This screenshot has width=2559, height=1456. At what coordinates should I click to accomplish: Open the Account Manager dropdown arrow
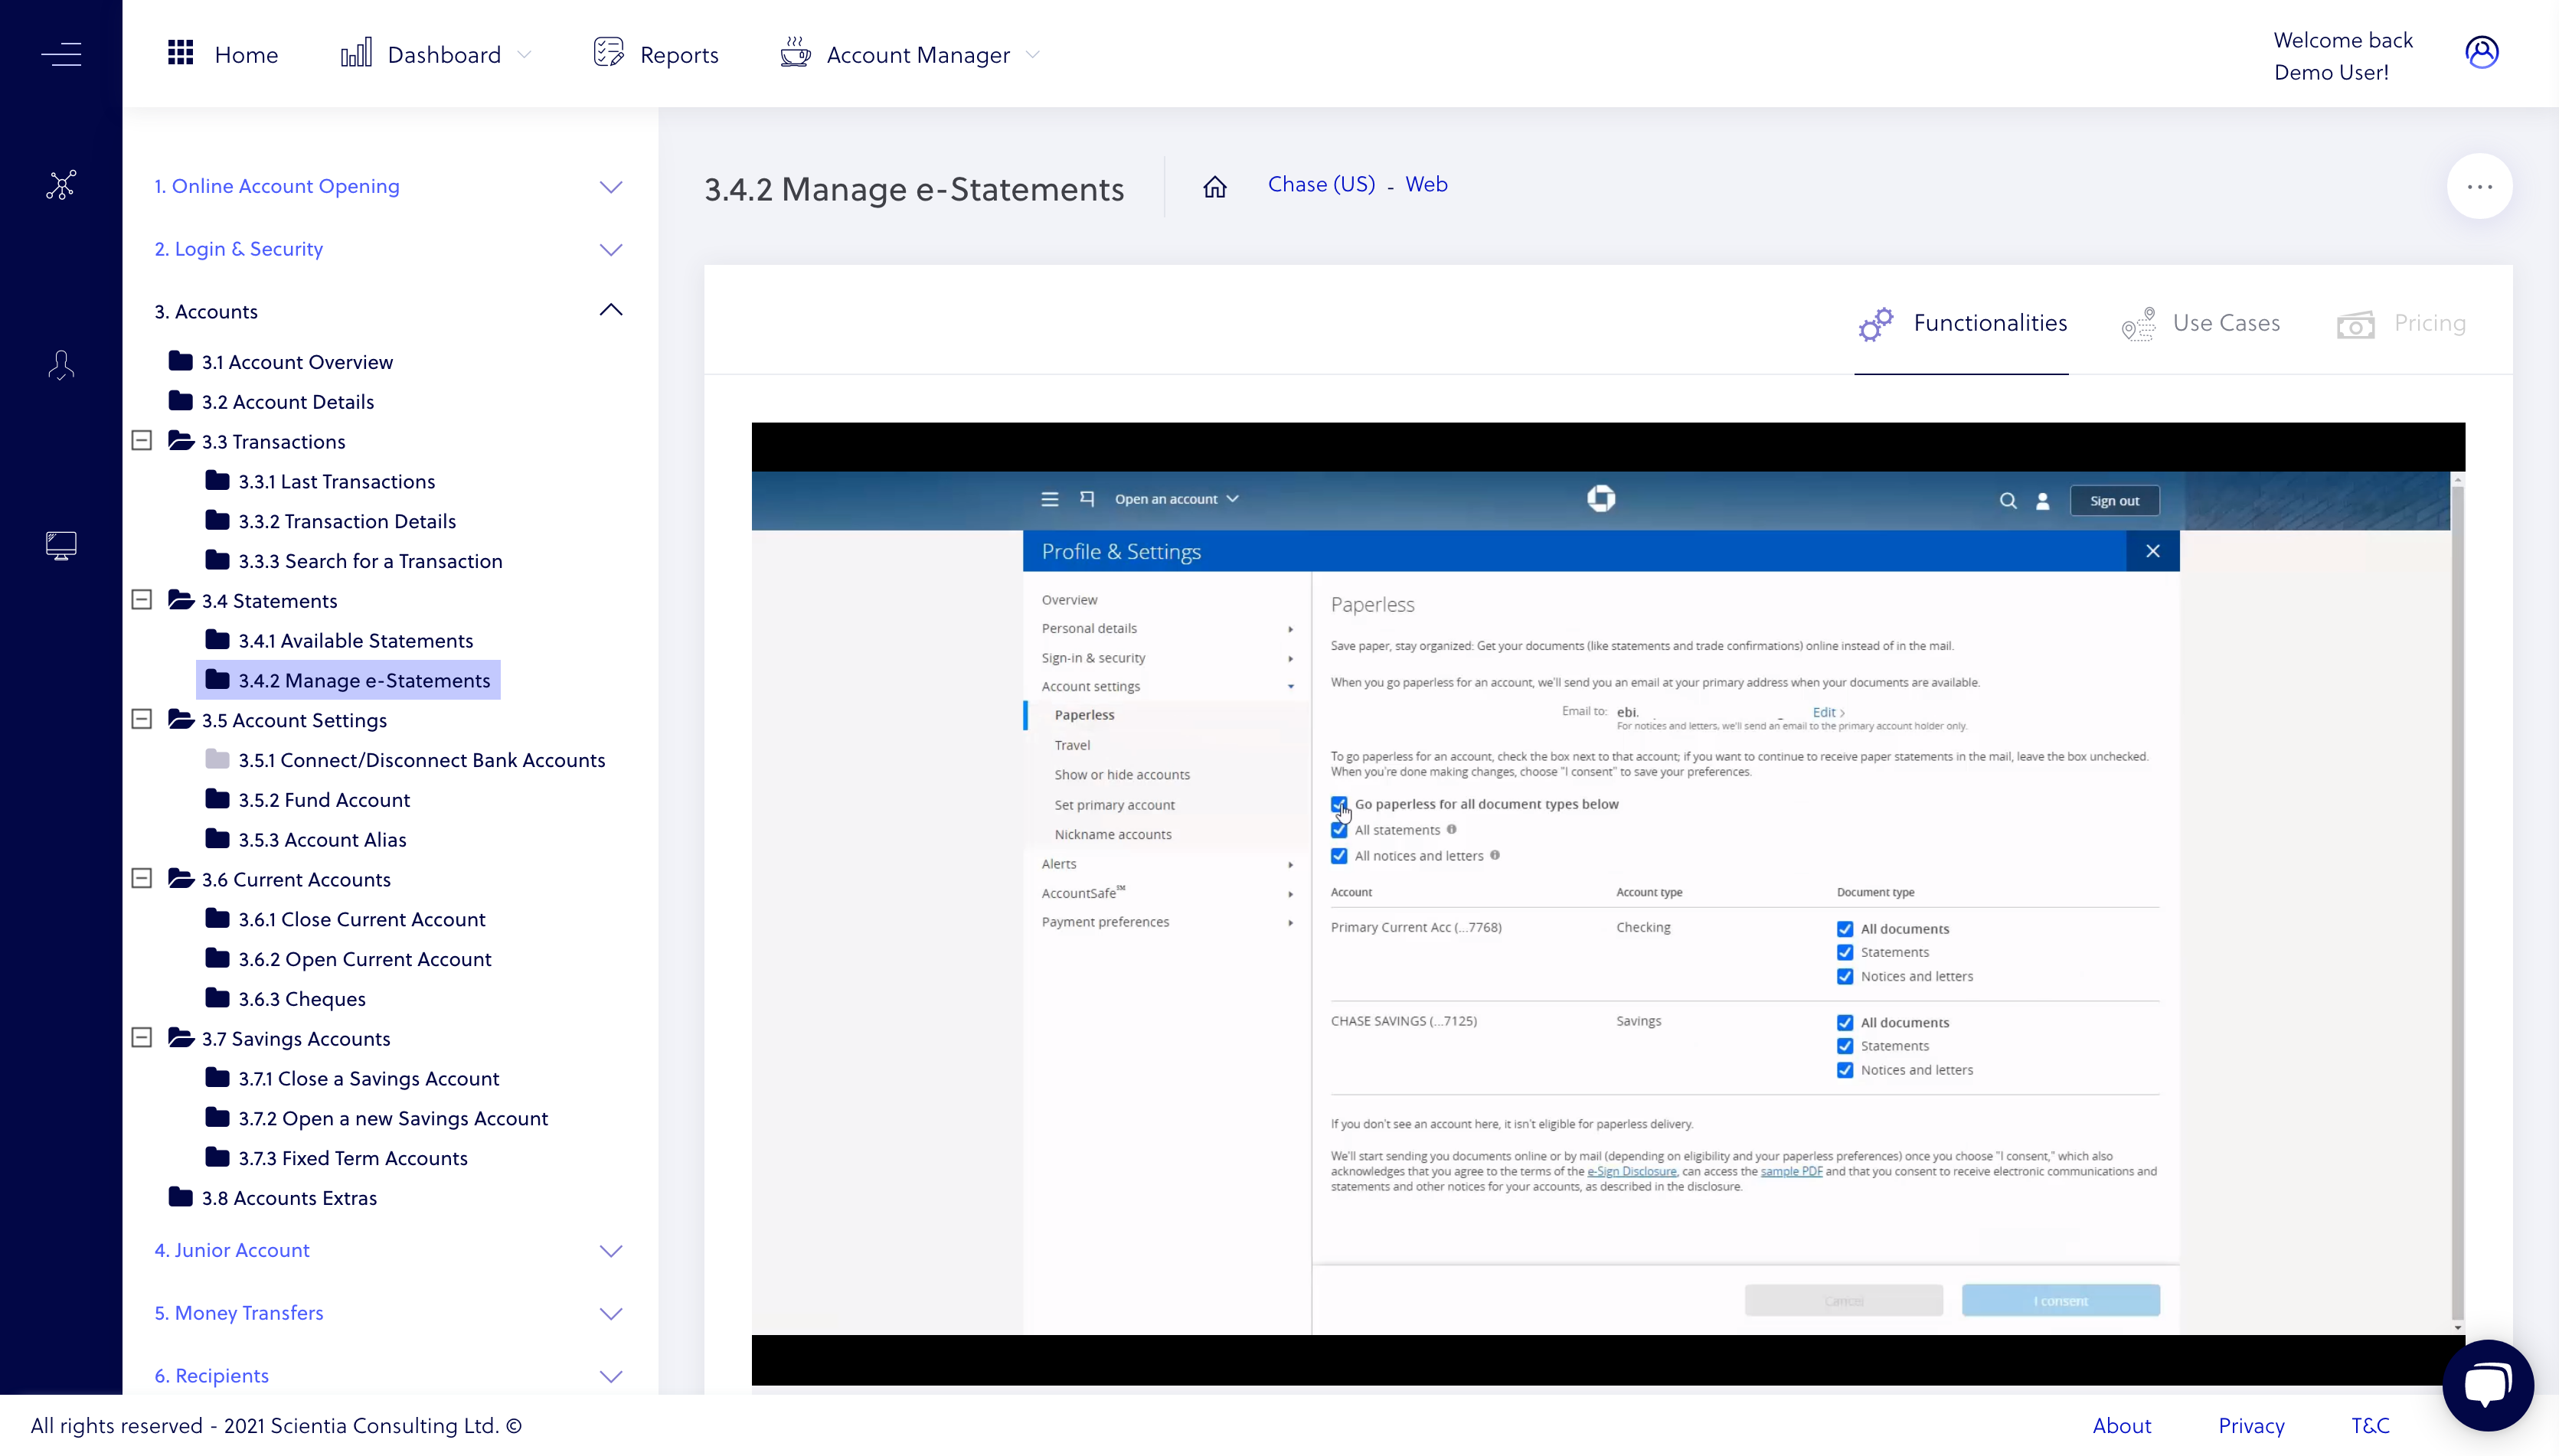(1033, 55)
